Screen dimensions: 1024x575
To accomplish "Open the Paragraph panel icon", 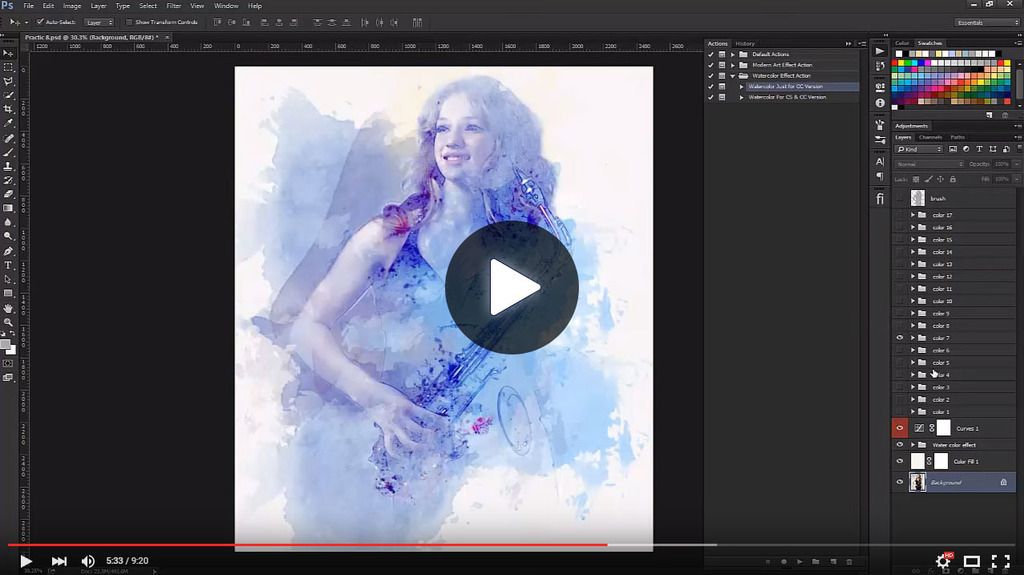I will (880, 176).
